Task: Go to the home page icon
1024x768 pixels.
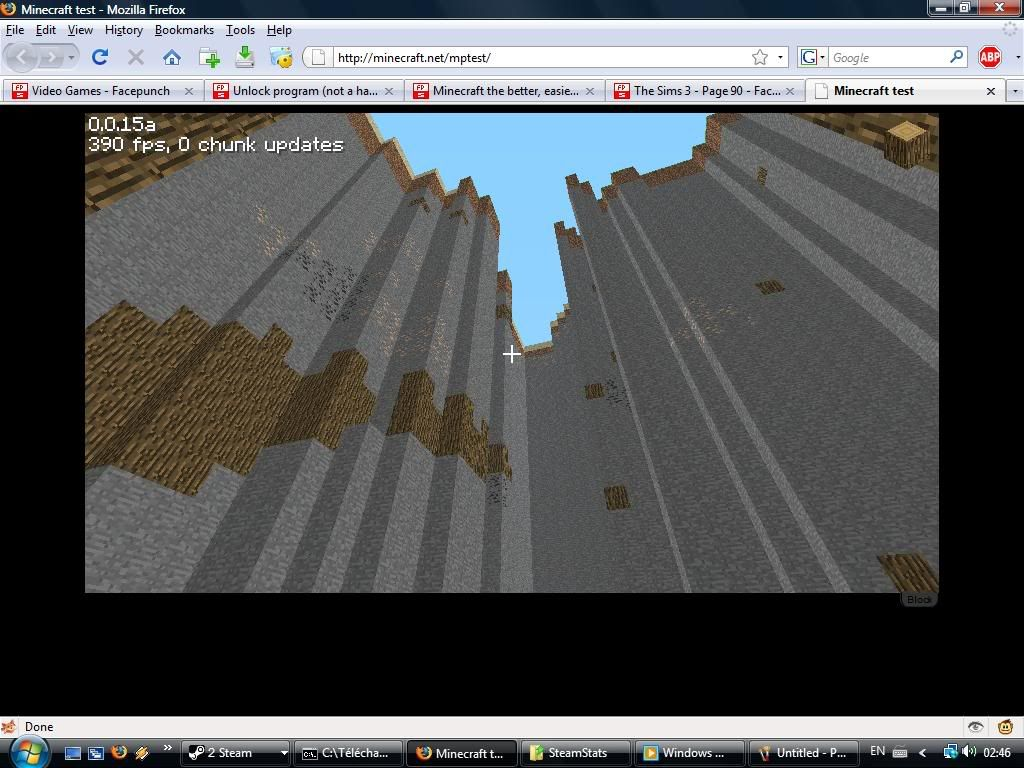Action: 172,57
